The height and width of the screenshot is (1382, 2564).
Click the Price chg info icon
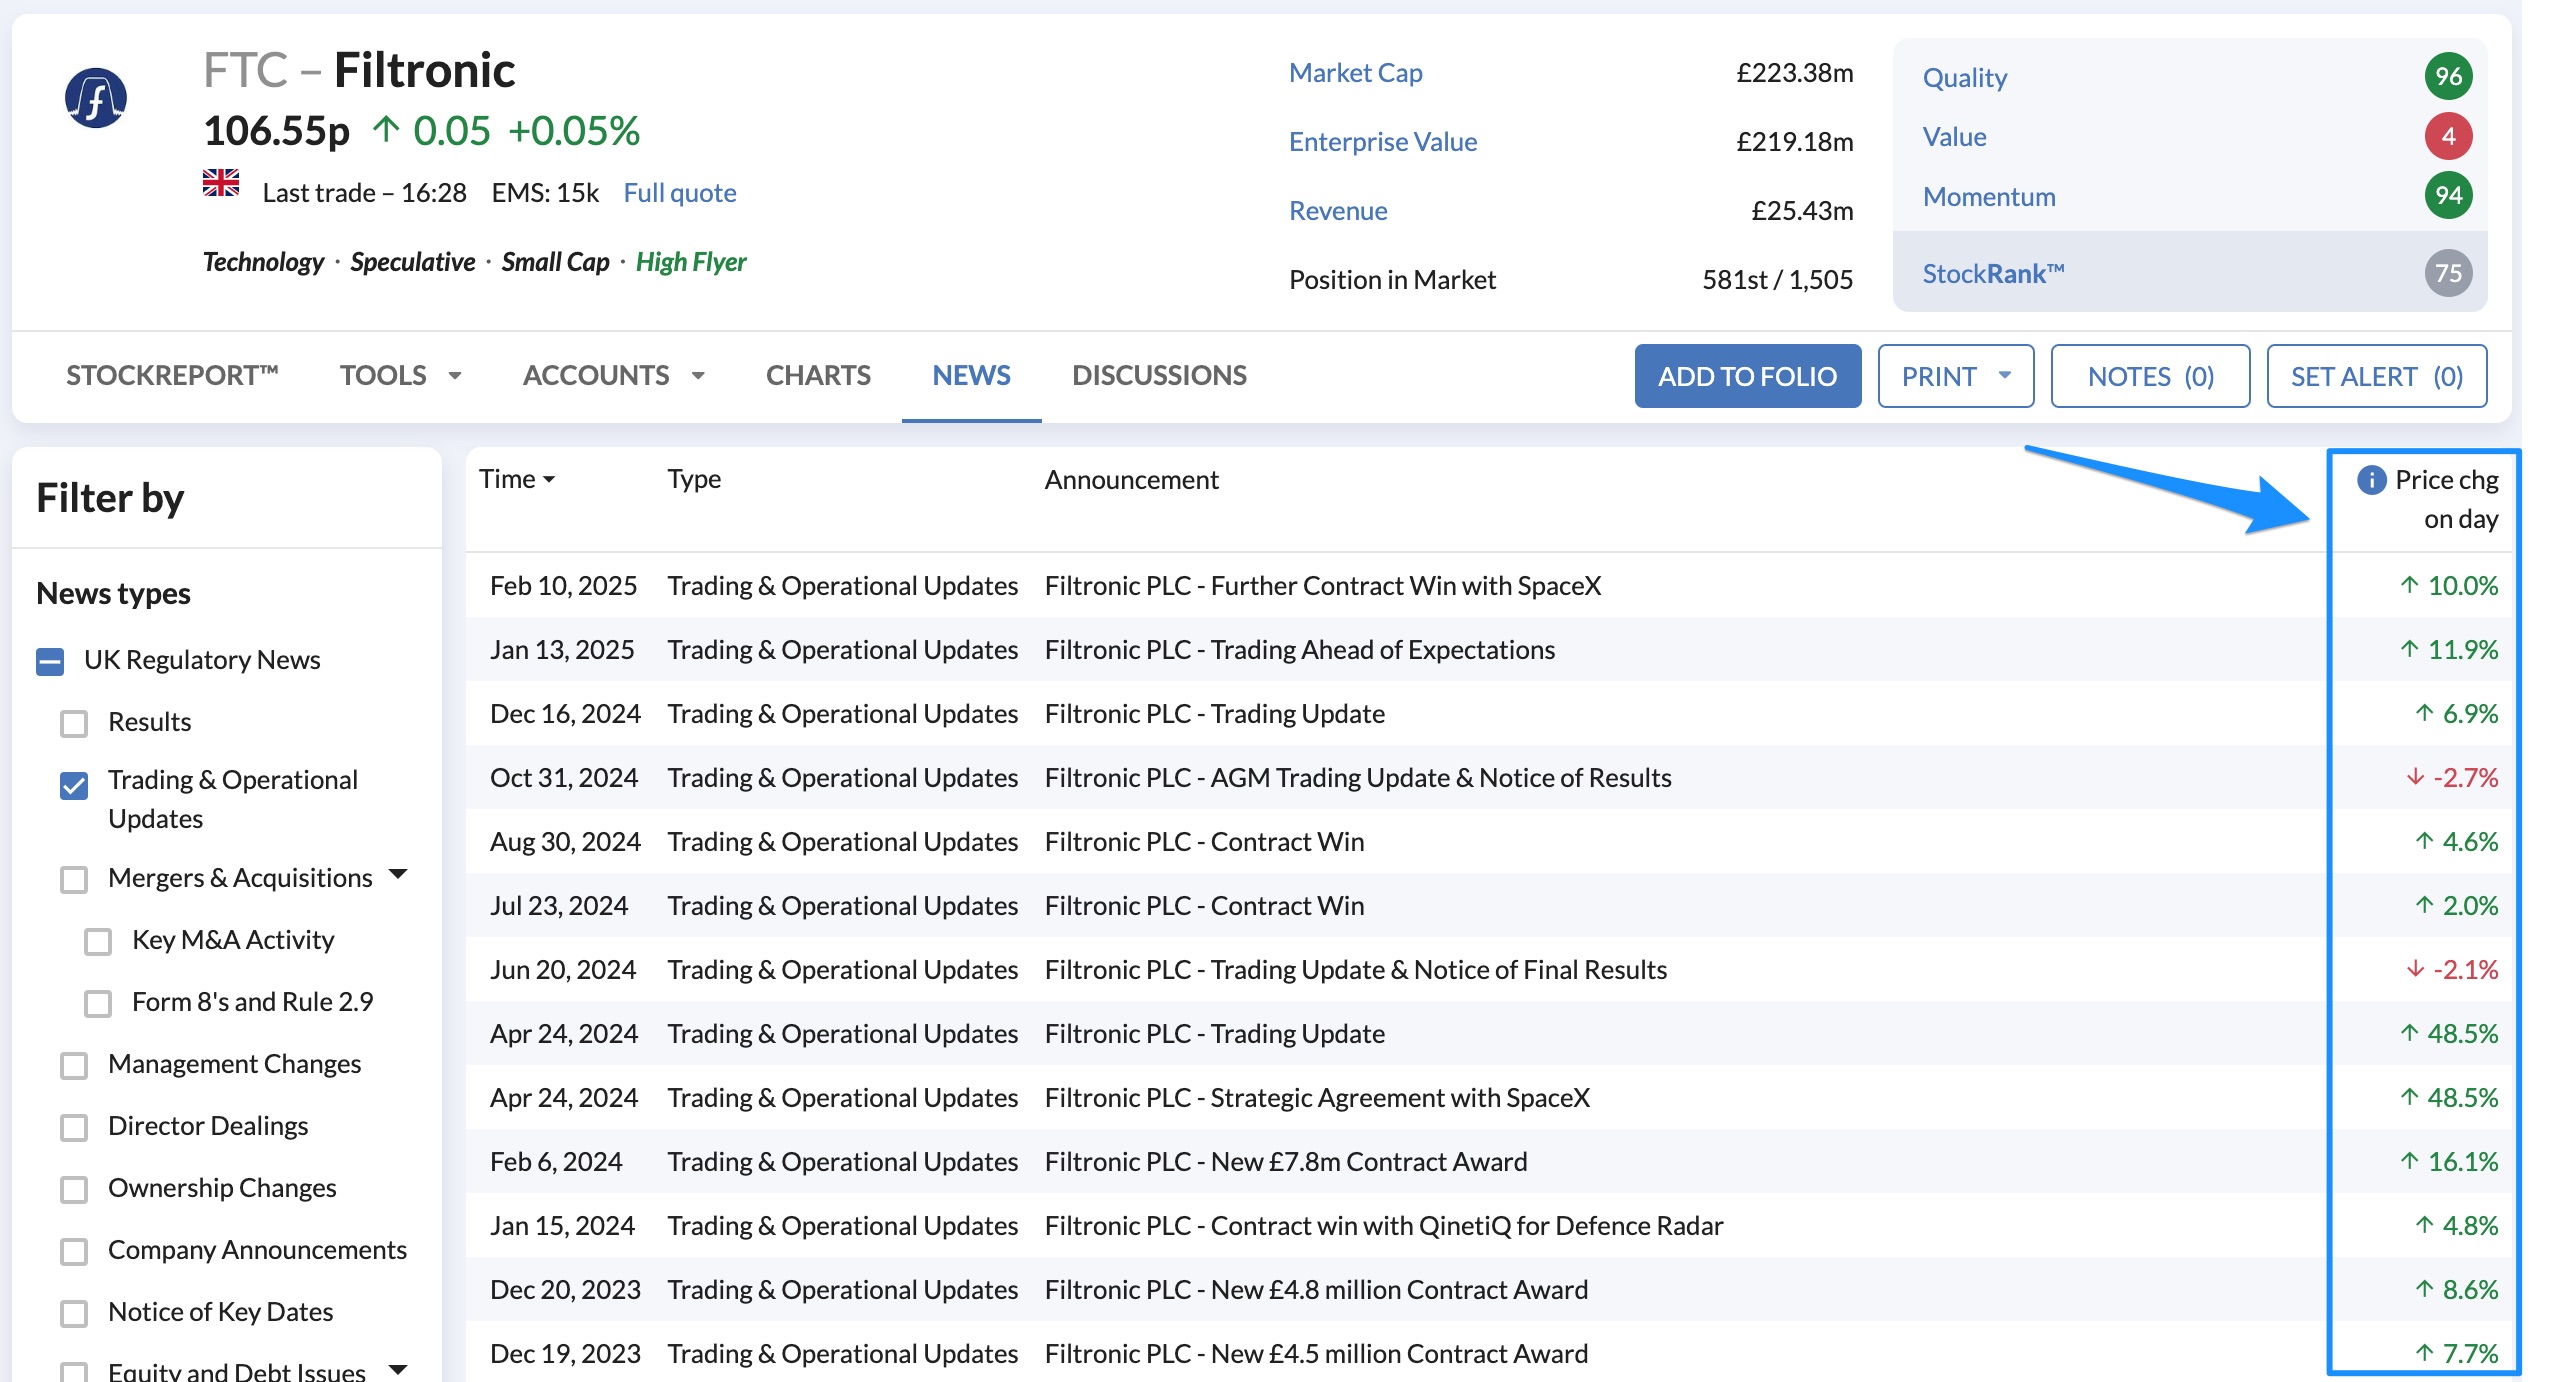coord(2371,480)
